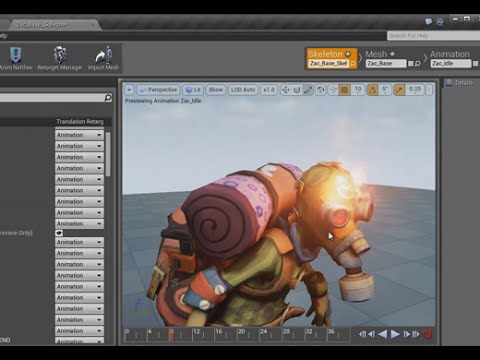Image resolution: width=480 pixels, height=360 pixels.
Task: Click the Translation Retarg column header
Action: point(80,122)
